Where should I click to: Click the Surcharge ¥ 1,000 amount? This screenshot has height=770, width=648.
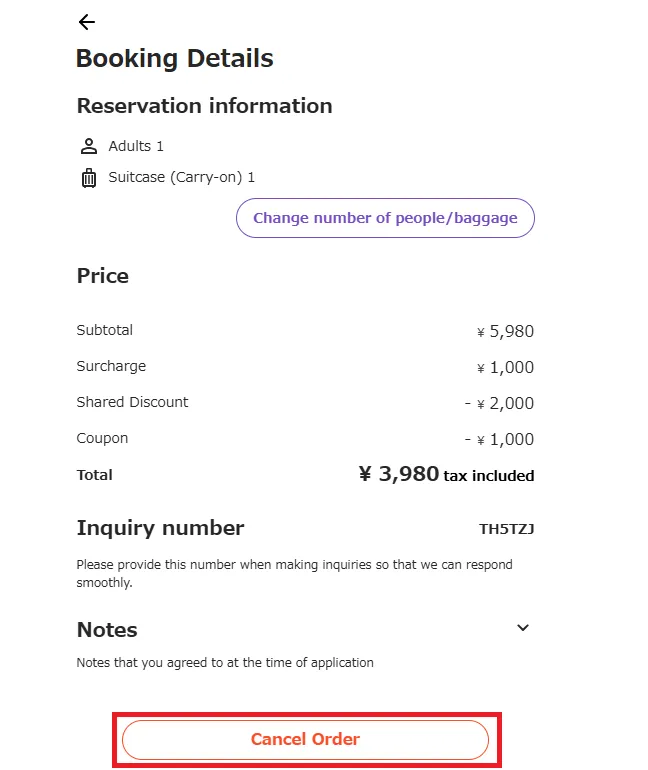pos(505,367)
